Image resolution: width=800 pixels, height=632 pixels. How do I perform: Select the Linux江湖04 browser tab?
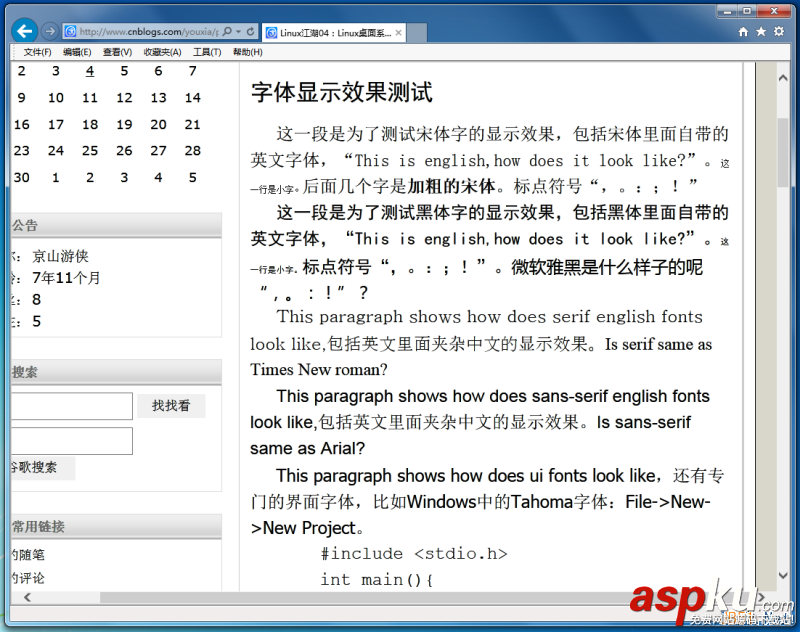tap(334, 33)
